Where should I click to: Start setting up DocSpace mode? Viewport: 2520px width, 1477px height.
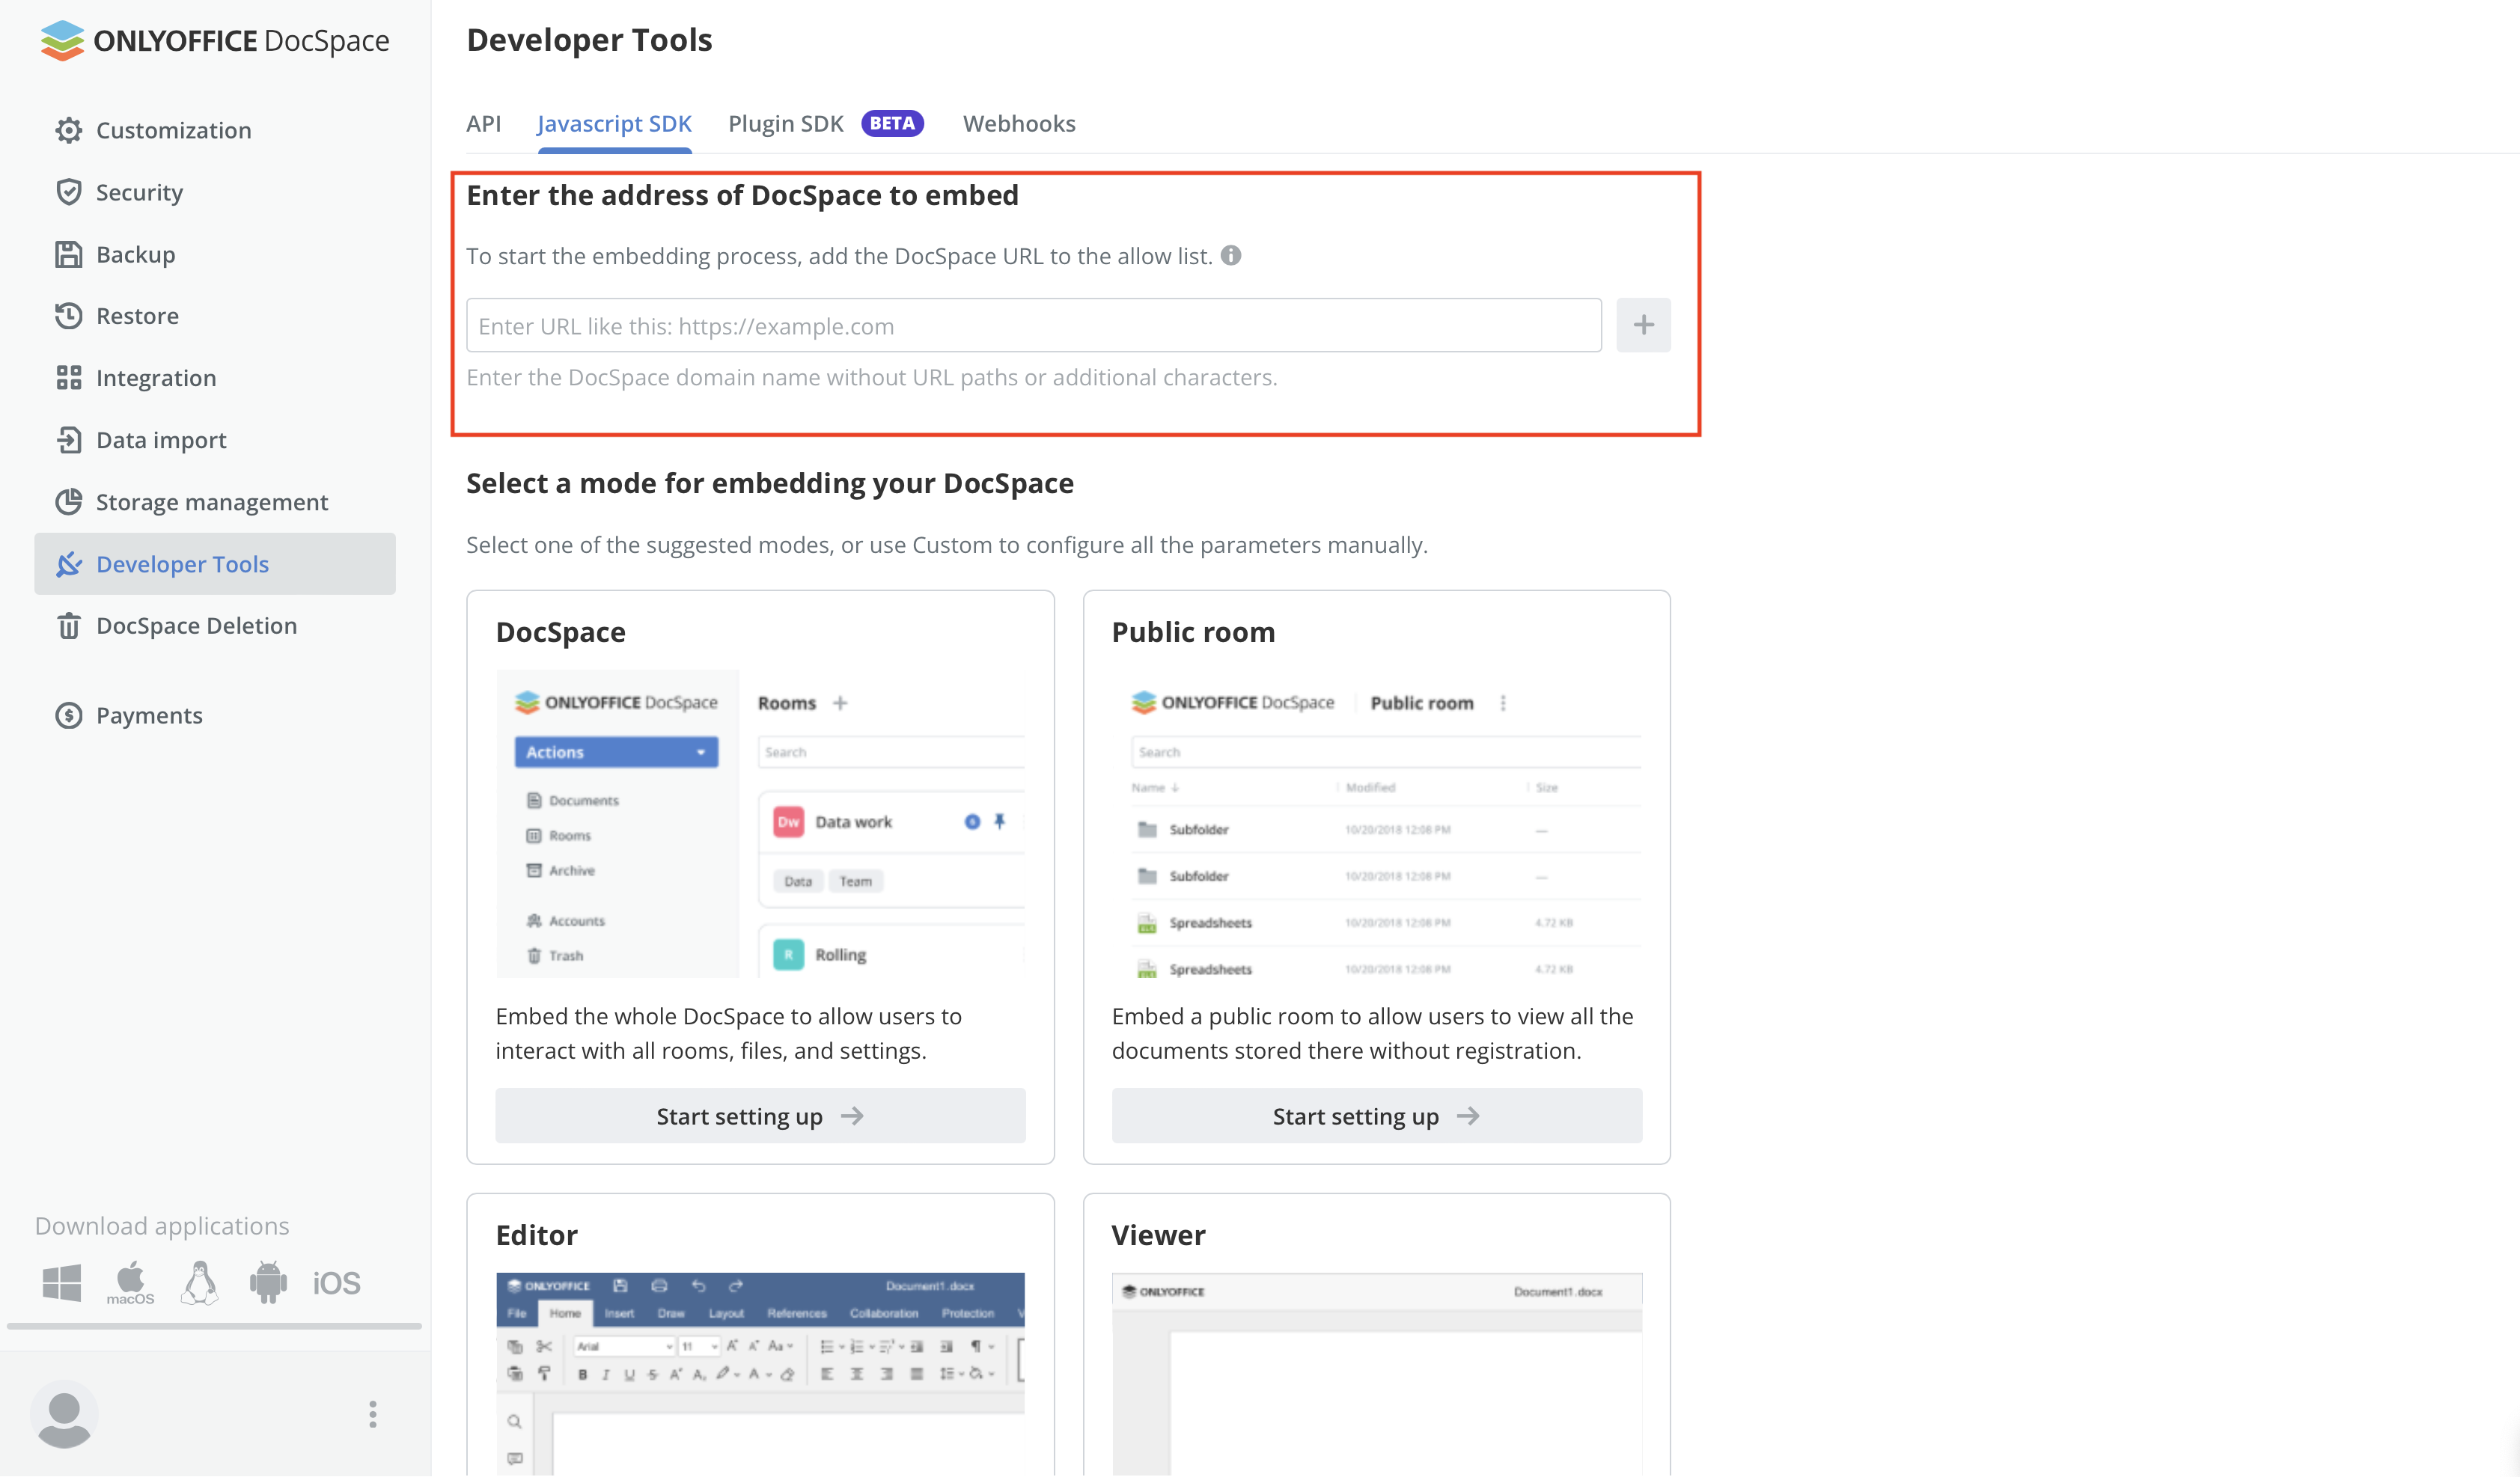pos(760,1116)
